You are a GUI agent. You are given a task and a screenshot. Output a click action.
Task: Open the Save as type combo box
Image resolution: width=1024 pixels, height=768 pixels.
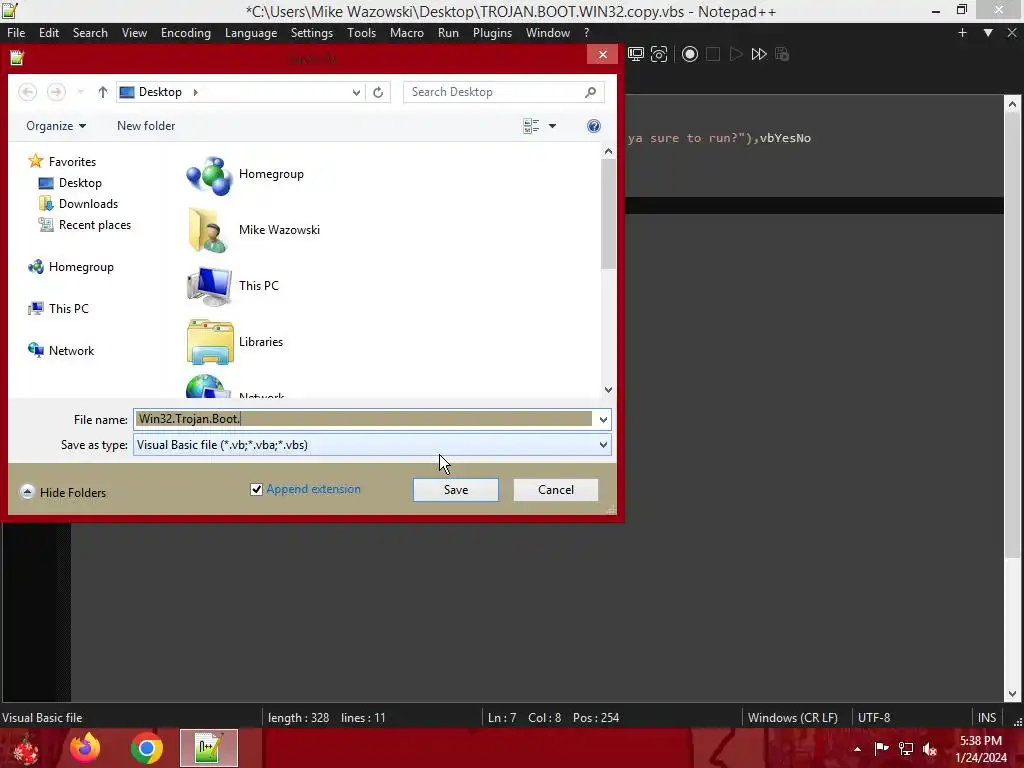click(372, 445)
